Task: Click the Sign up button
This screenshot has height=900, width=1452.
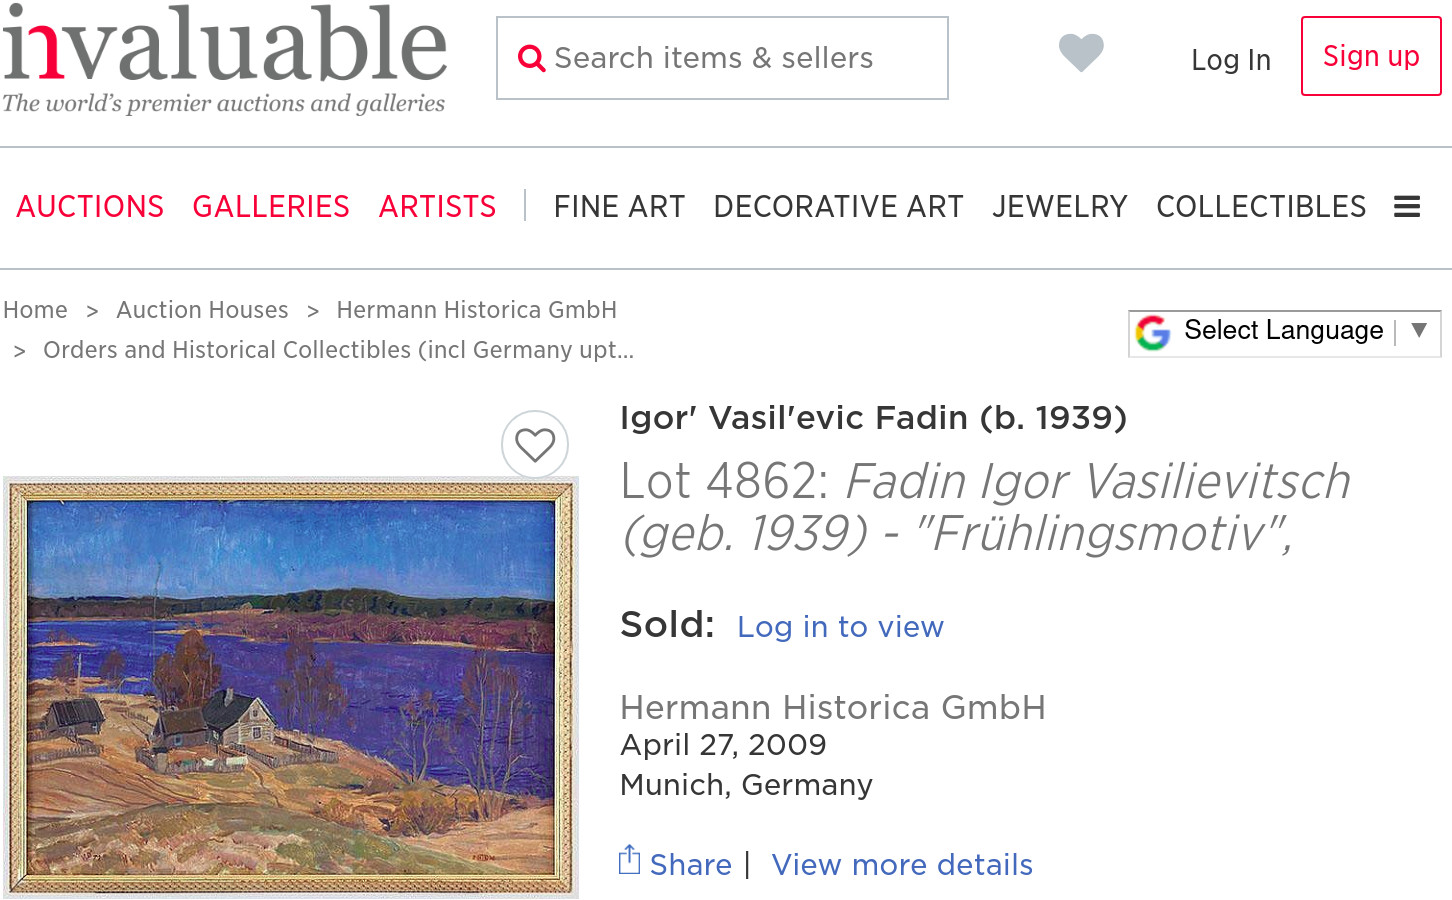Action: tap(1370, 56)
